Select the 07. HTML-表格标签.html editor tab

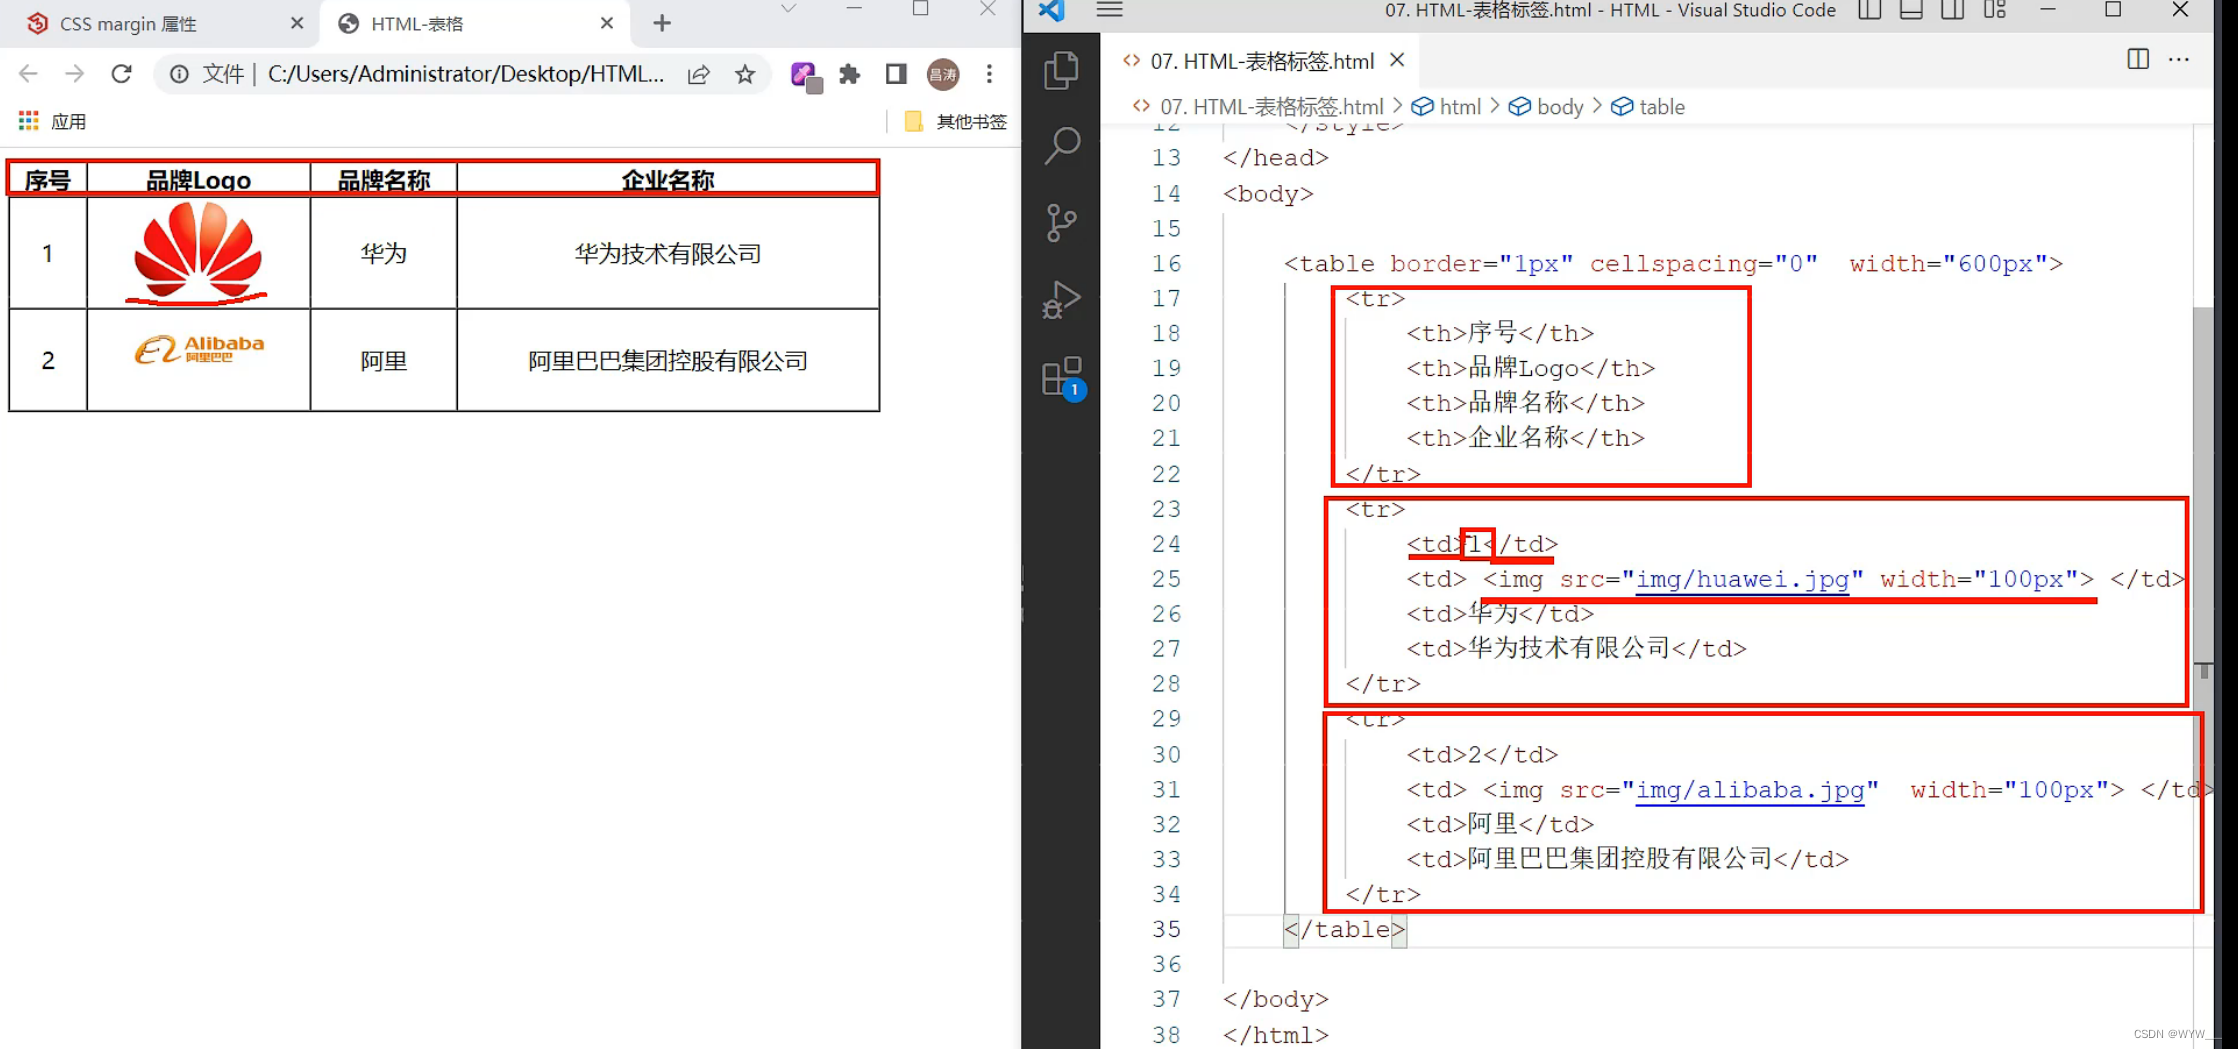click(x=1262, y=61)
